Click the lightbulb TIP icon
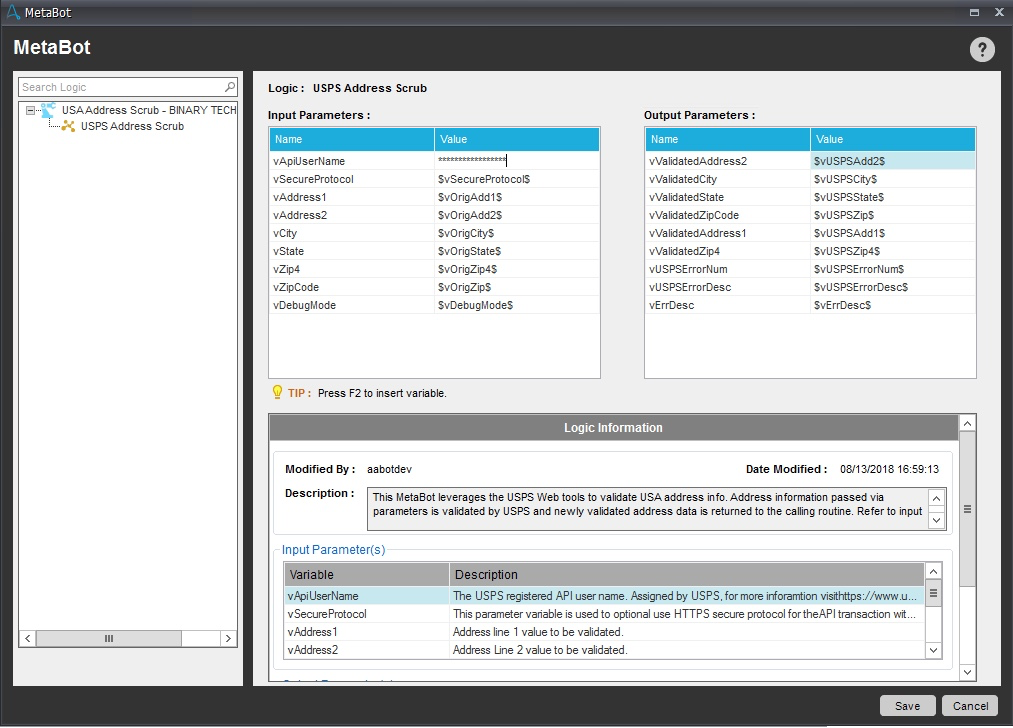This screenshot has height=728, width=1013. (x=277, y=393)
